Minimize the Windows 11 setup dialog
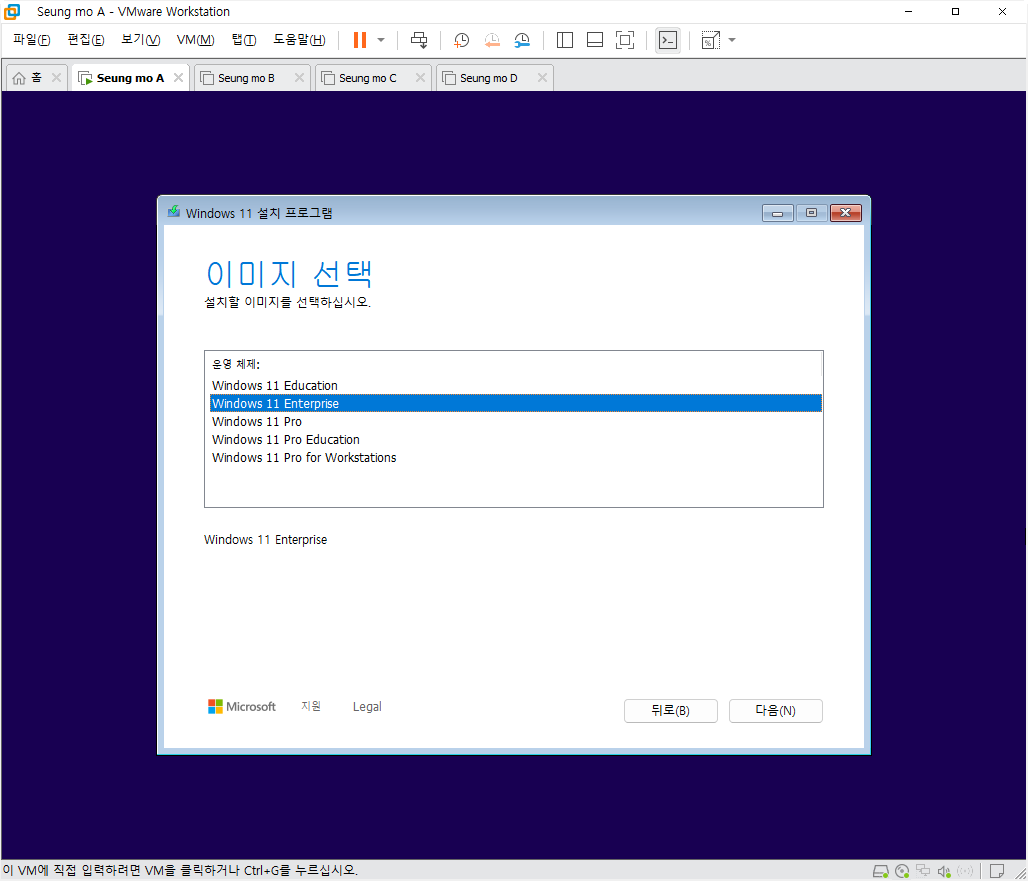 778,213
